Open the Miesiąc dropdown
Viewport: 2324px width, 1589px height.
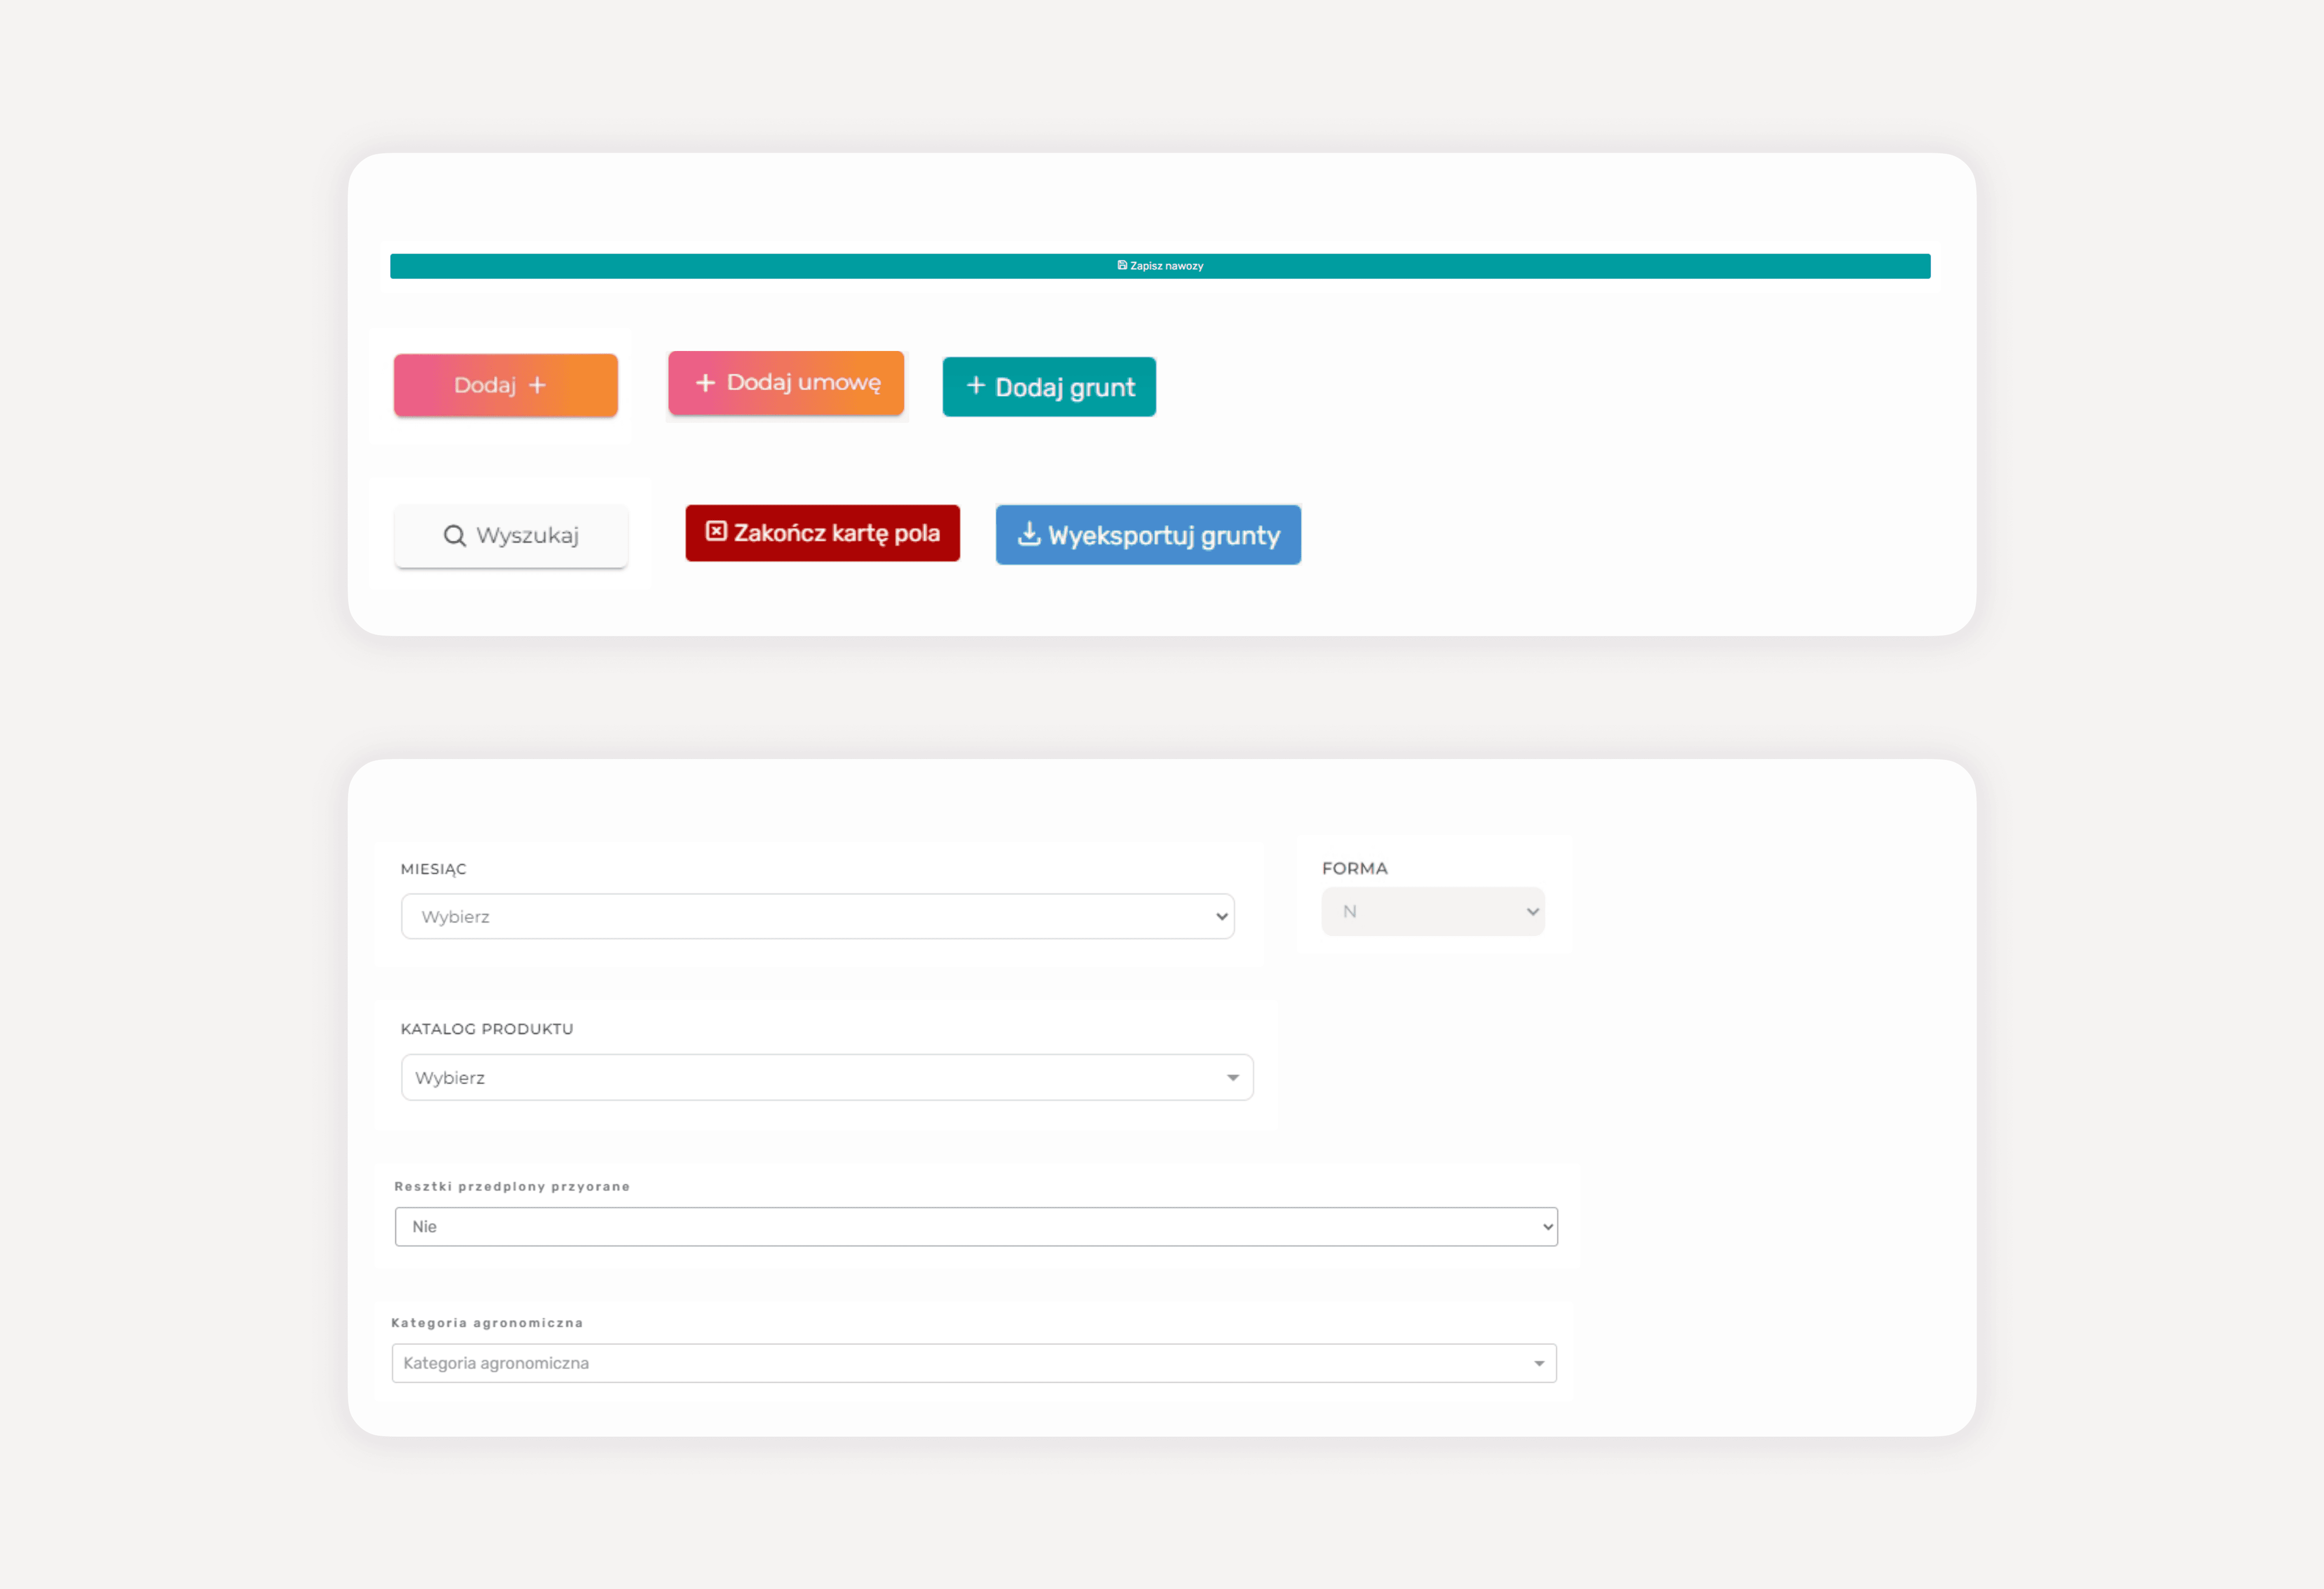(x=817, y=916)
